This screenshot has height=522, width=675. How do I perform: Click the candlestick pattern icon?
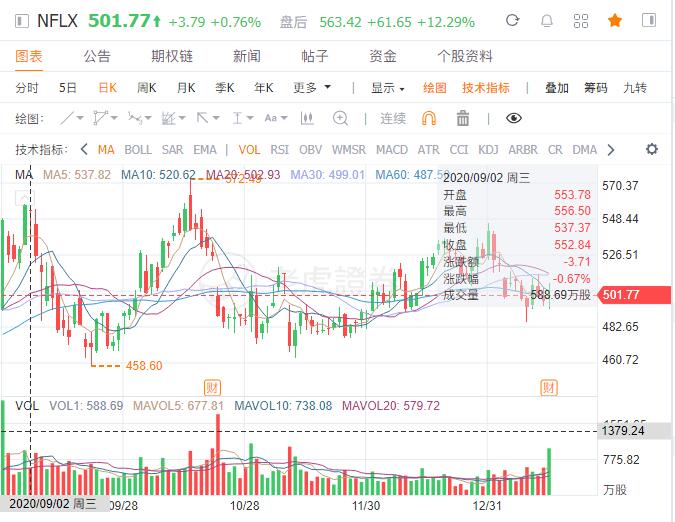307,118
